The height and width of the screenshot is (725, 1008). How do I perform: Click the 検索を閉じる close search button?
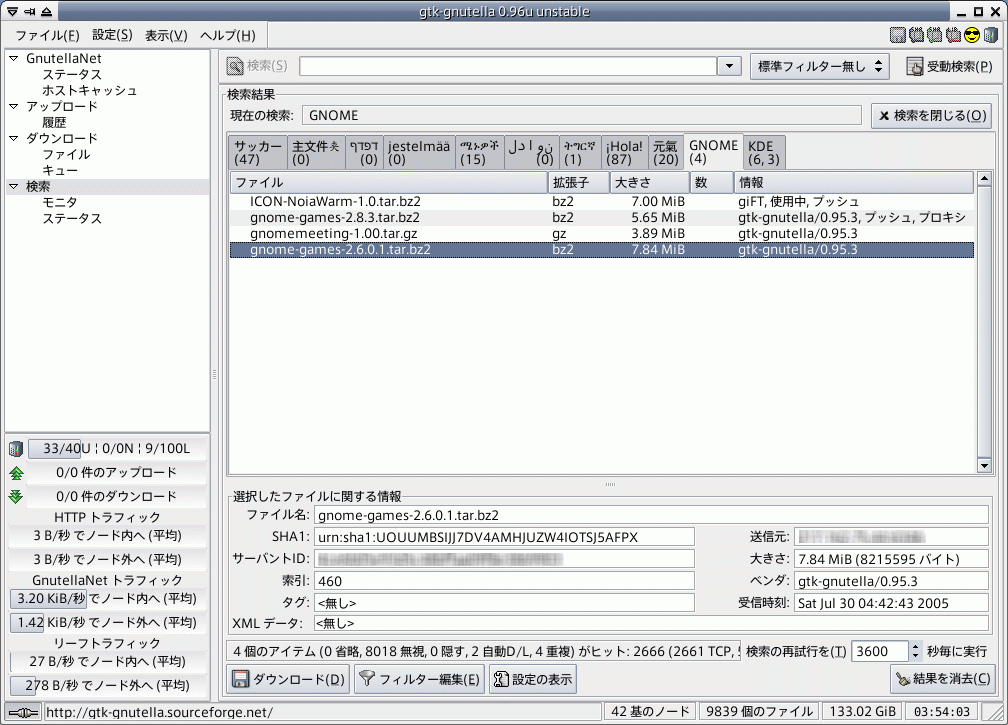(931, 116)
